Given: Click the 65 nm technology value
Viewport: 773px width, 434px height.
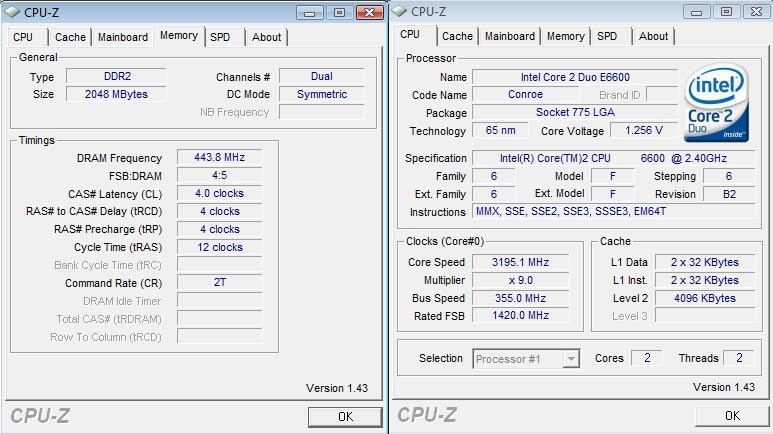Looking at the screenshot, I should pos(500,130).
